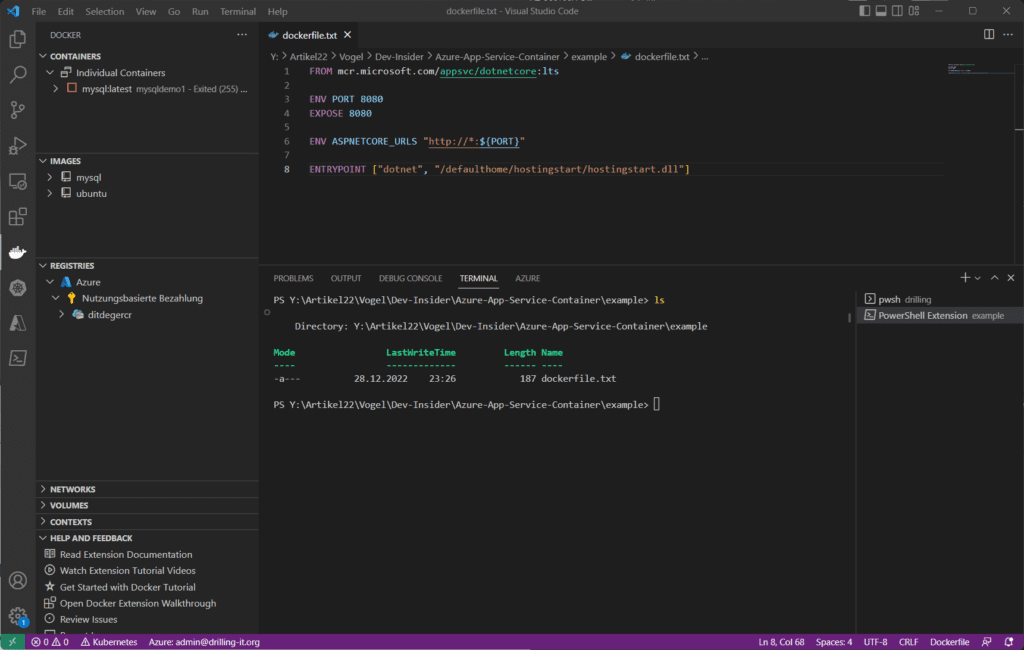Click Azure account admin@drilling-it.org in status bar
The width and height of the screenshot is (1024, 650).
[204, 642]
